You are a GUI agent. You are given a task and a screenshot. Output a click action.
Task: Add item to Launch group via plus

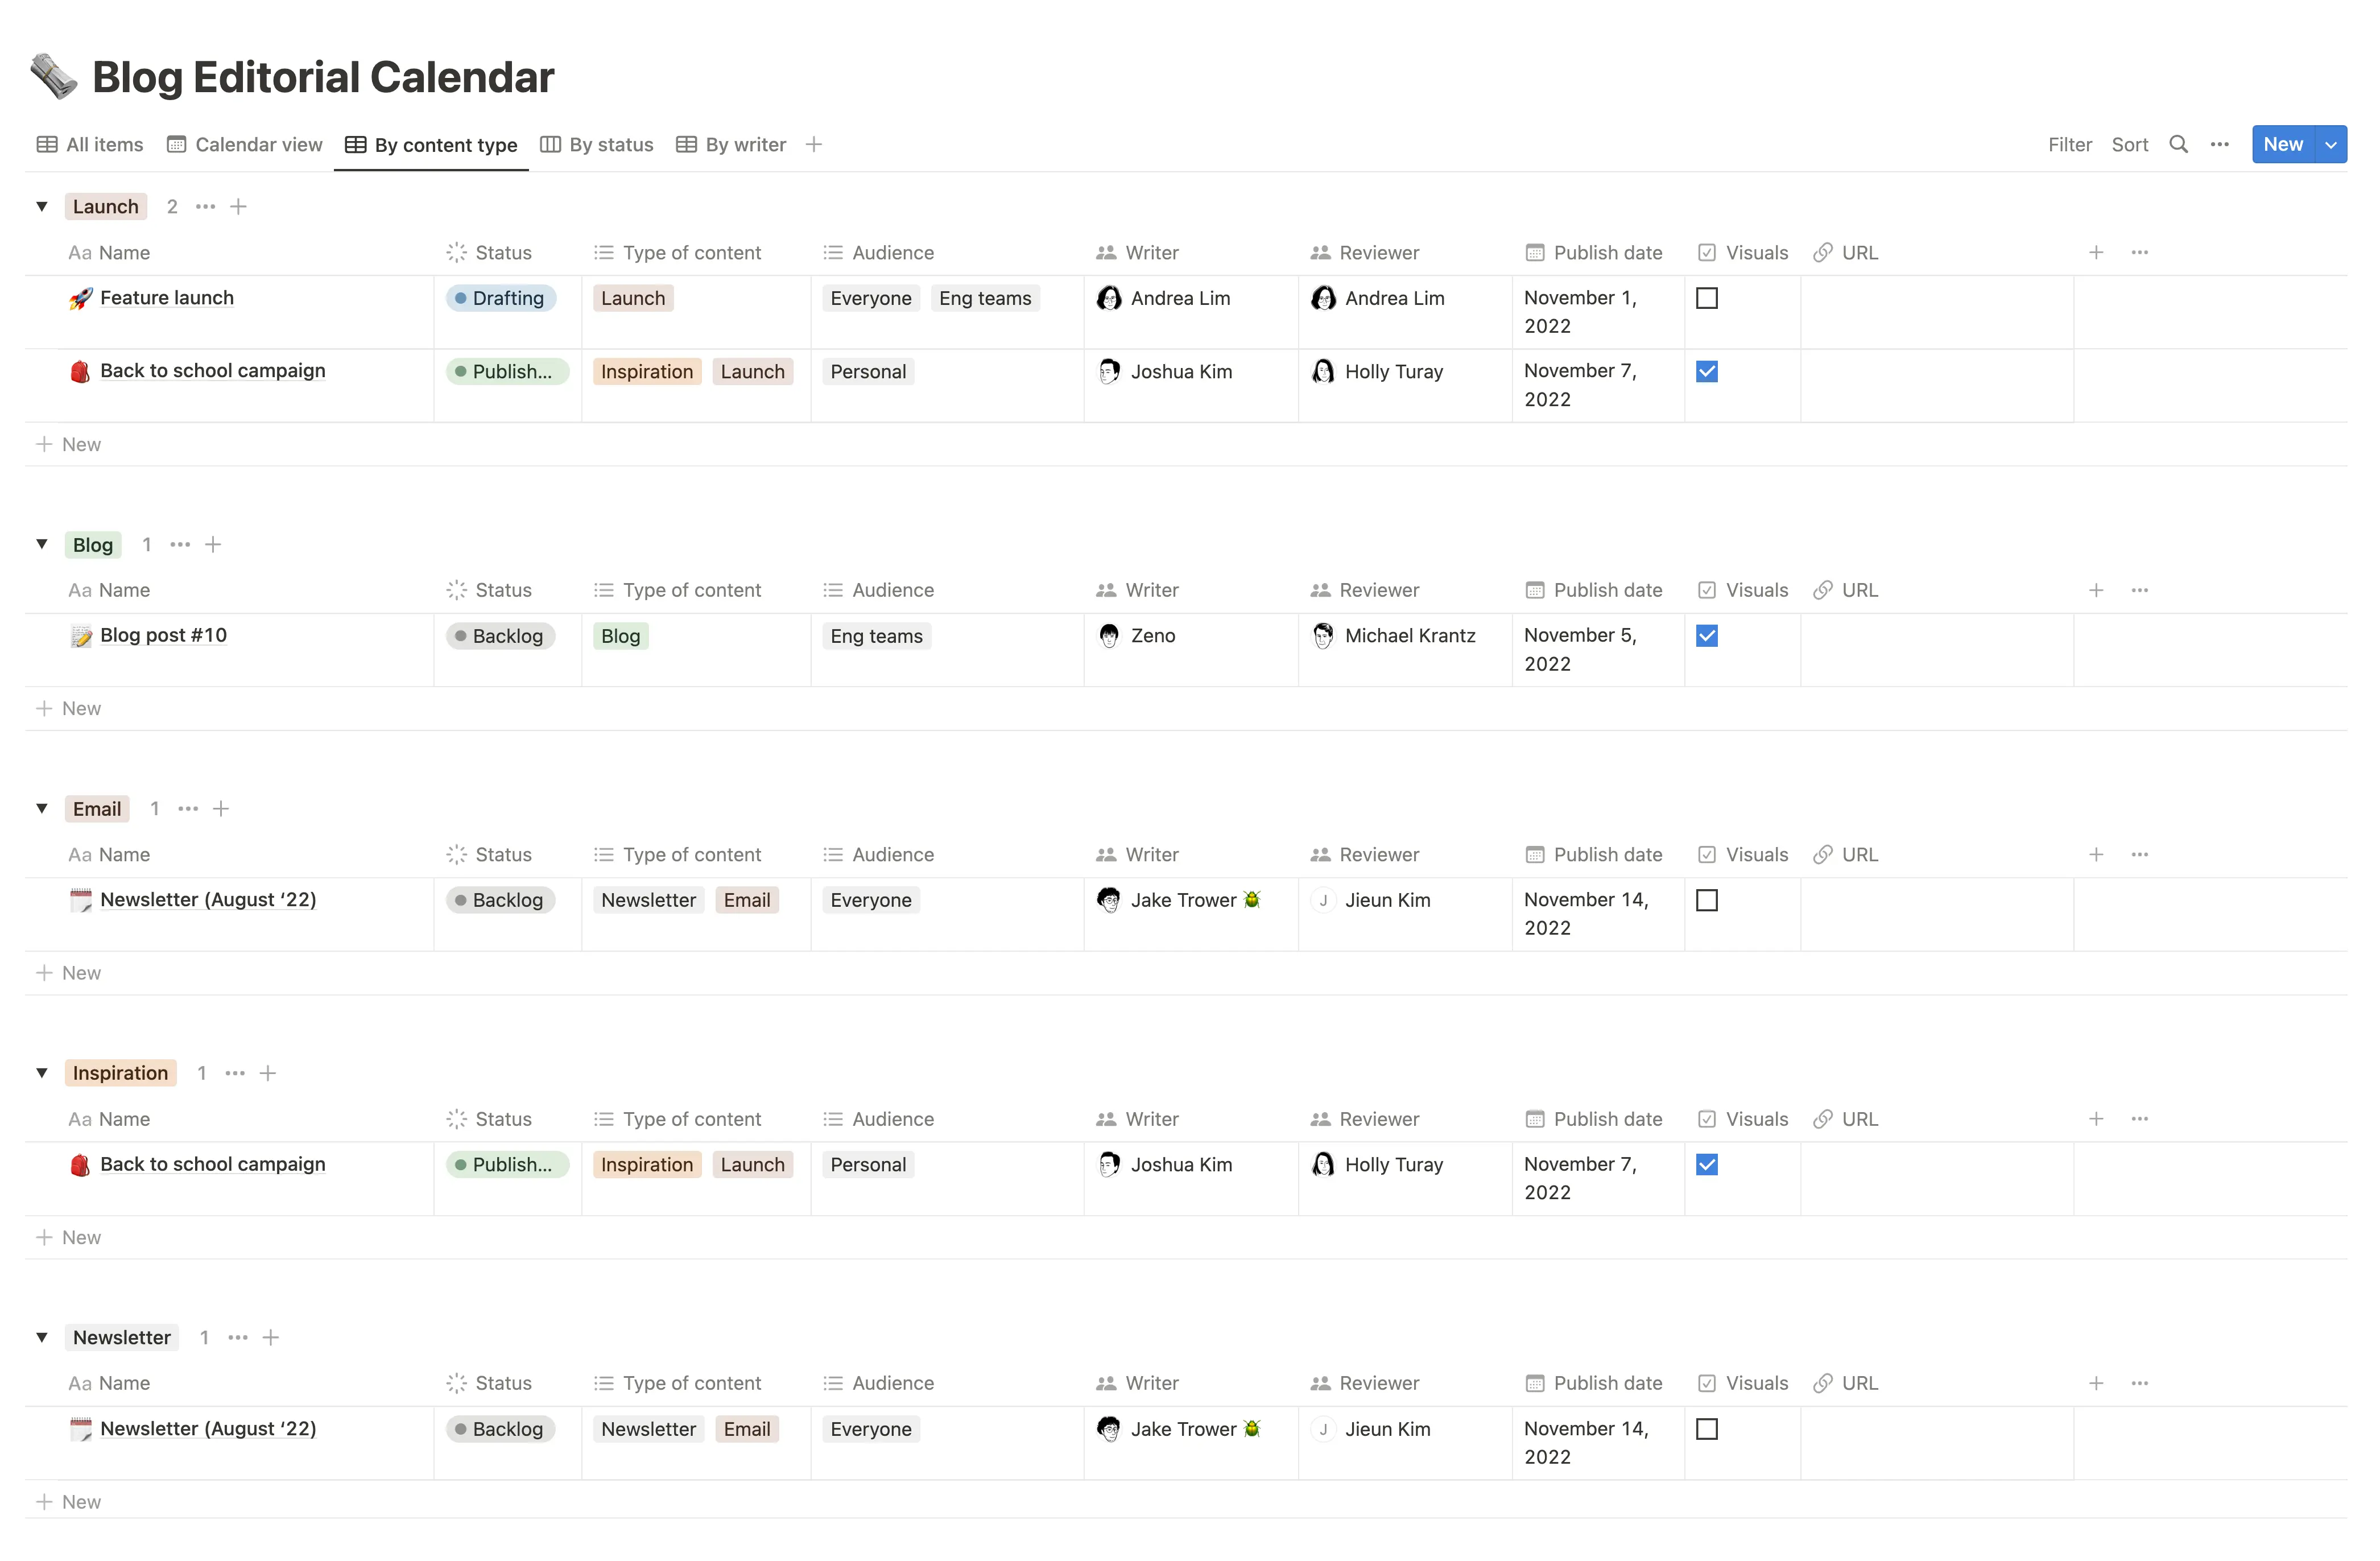[238, 206]
